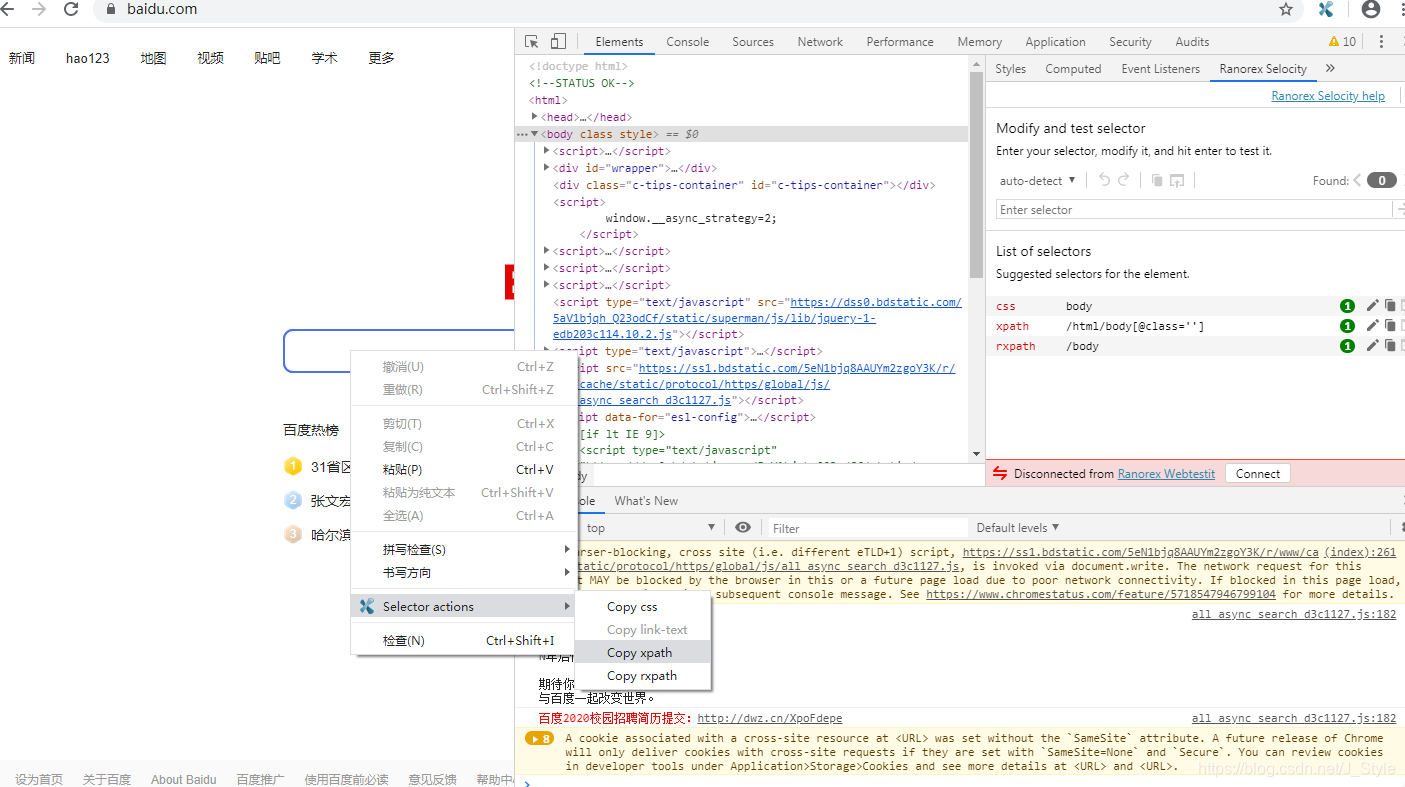The image size is (1405, 787).
Task: Show more sidebar tabs with the double chevron
Action: 1330,69
